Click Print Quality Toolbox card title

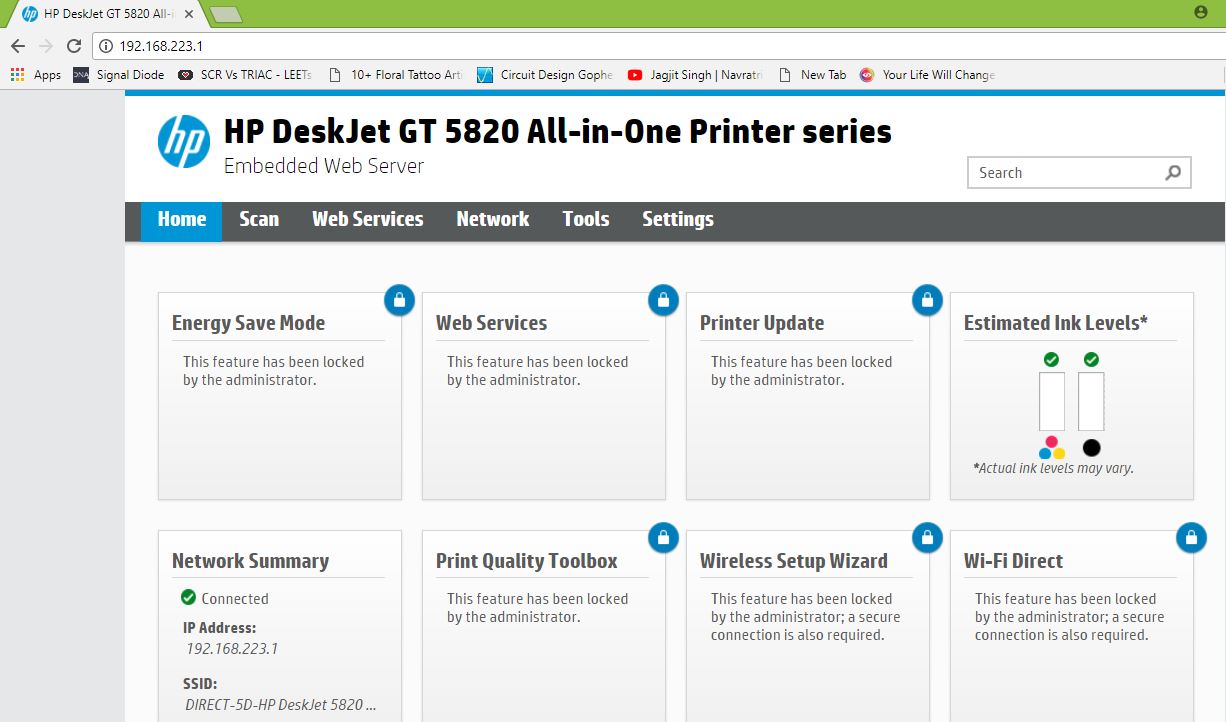pyautogui.click(x=527, y=561)
